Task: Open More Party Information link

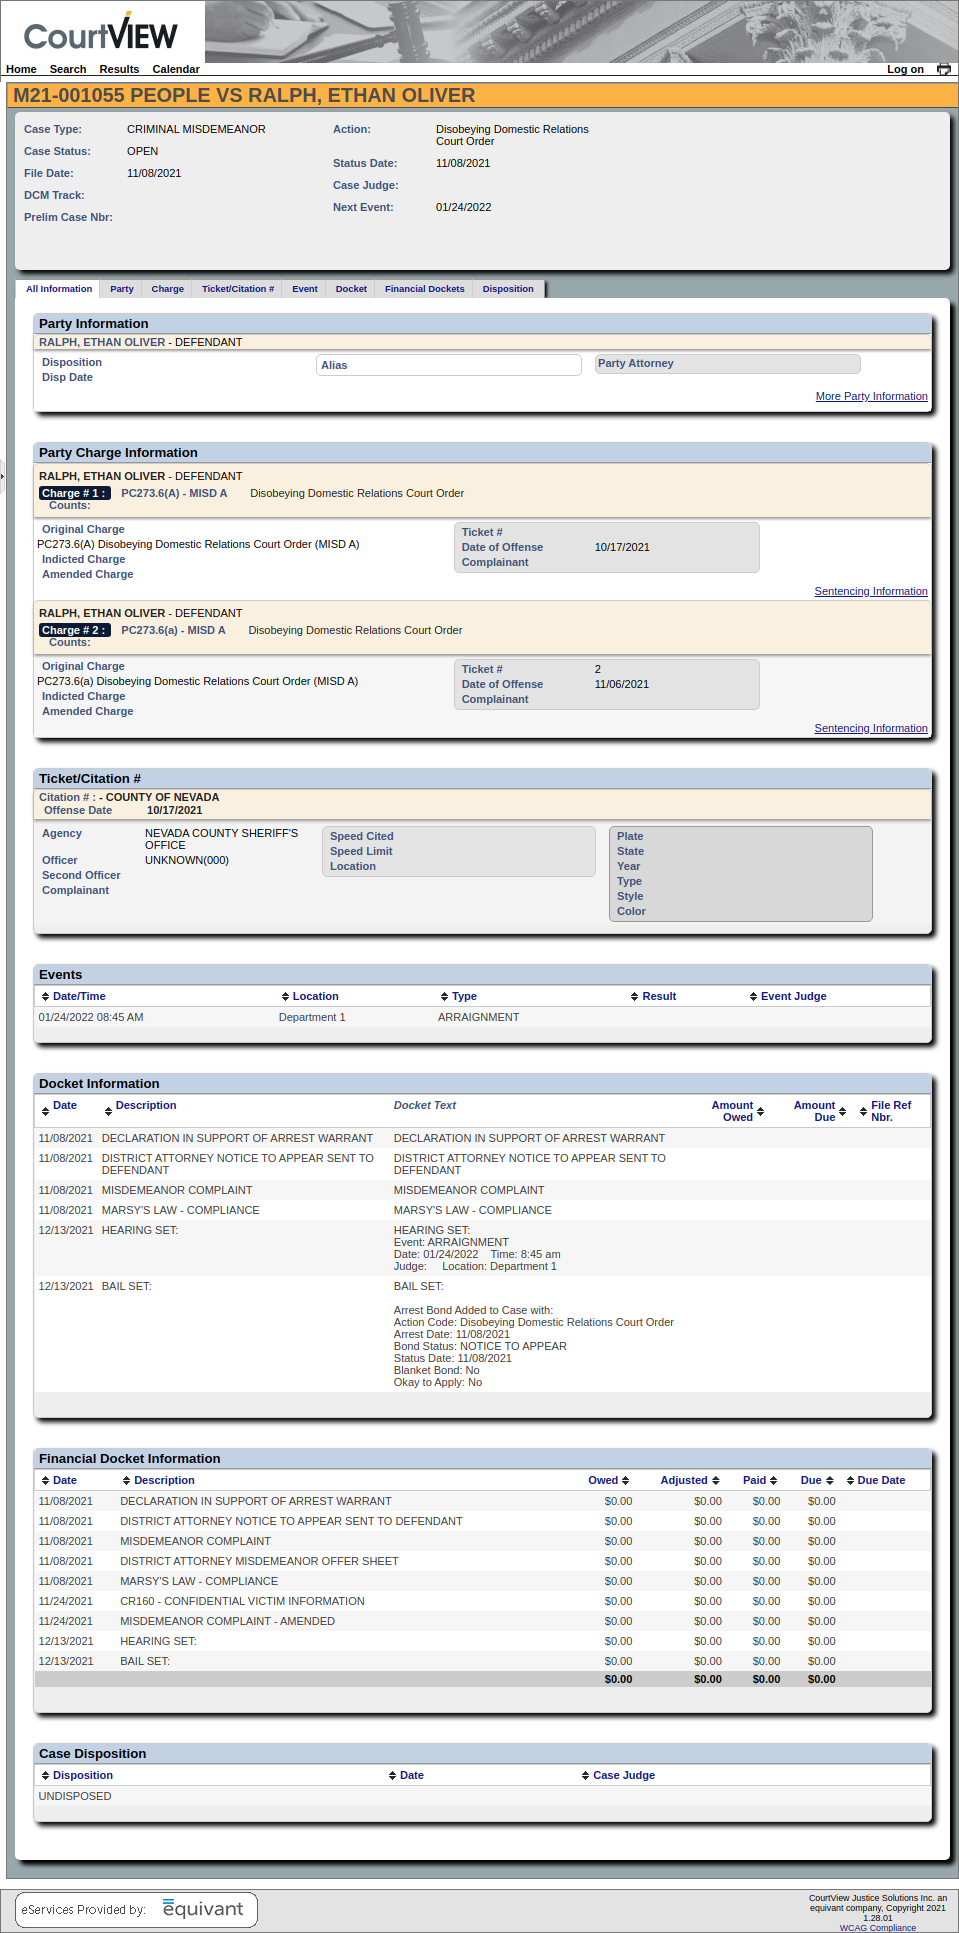Action: click(872, 397)
